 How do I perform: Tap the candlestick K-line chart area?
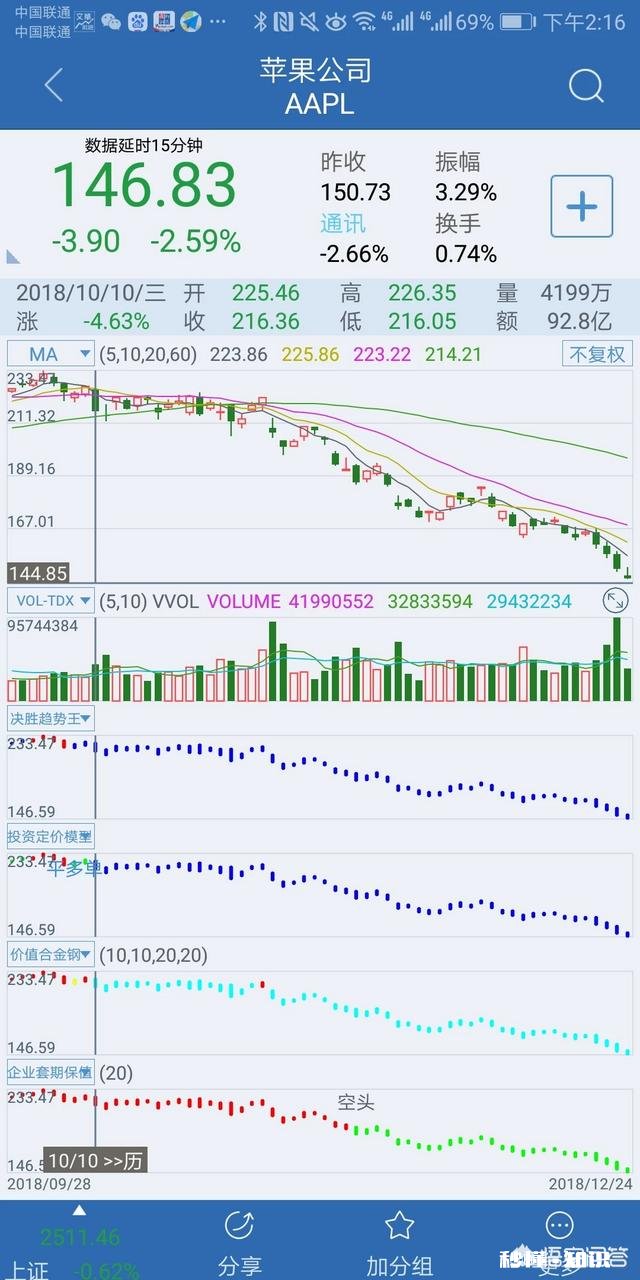(320, 475)
